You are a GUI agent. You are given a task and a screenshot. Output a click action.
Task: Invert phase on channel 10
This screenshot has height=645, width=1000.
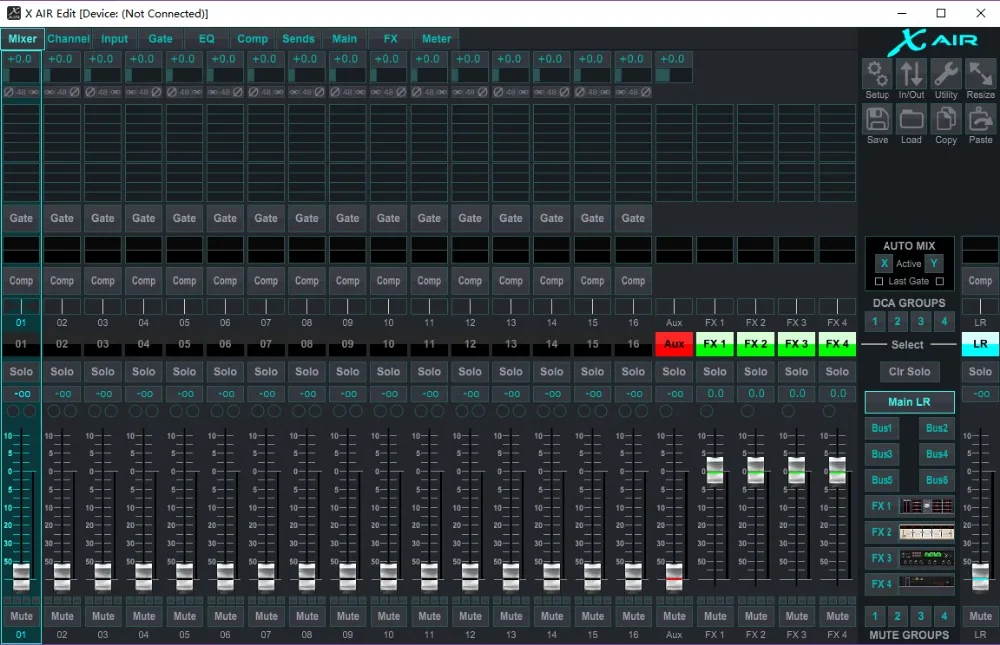(x=401, y=92)
